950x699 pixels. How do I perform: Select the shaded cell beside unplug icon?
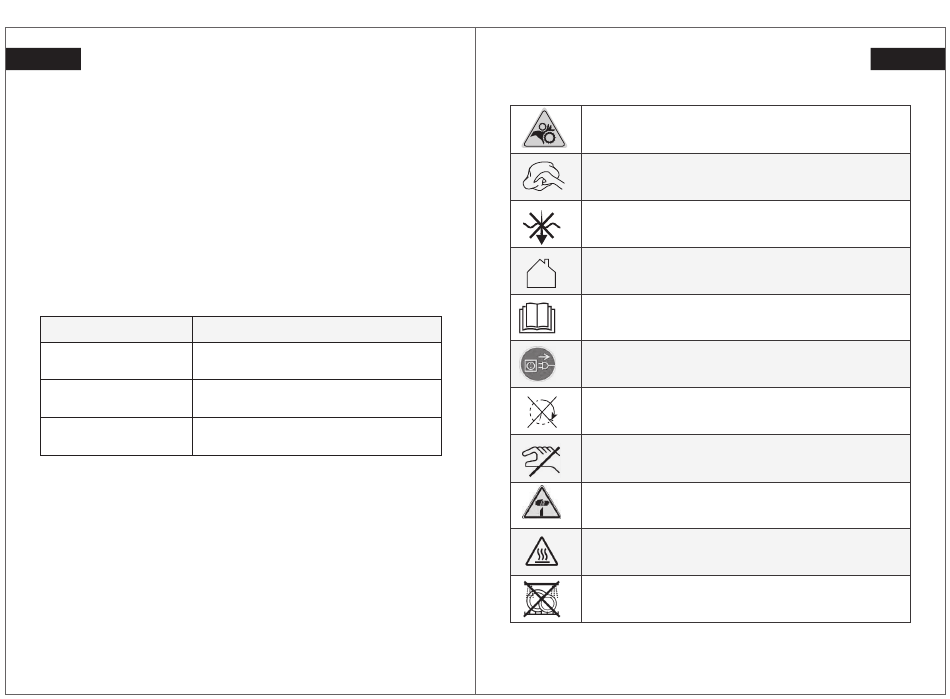click(746, 364)
